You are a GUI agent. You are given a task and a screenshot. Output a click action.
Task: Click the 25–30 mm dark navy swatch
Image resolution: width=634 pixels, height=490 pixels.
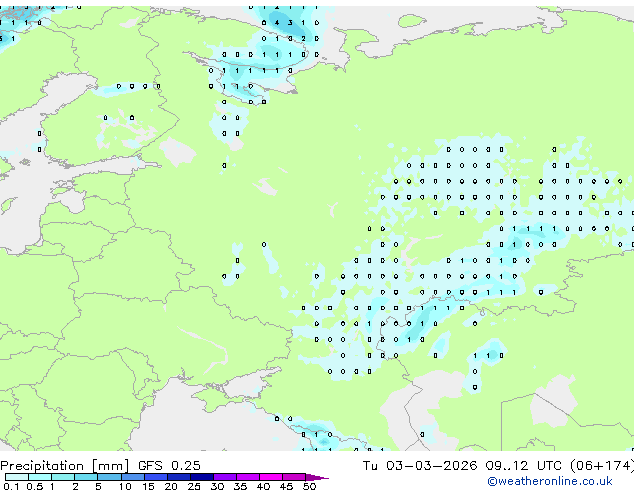[x=201, y=477]
